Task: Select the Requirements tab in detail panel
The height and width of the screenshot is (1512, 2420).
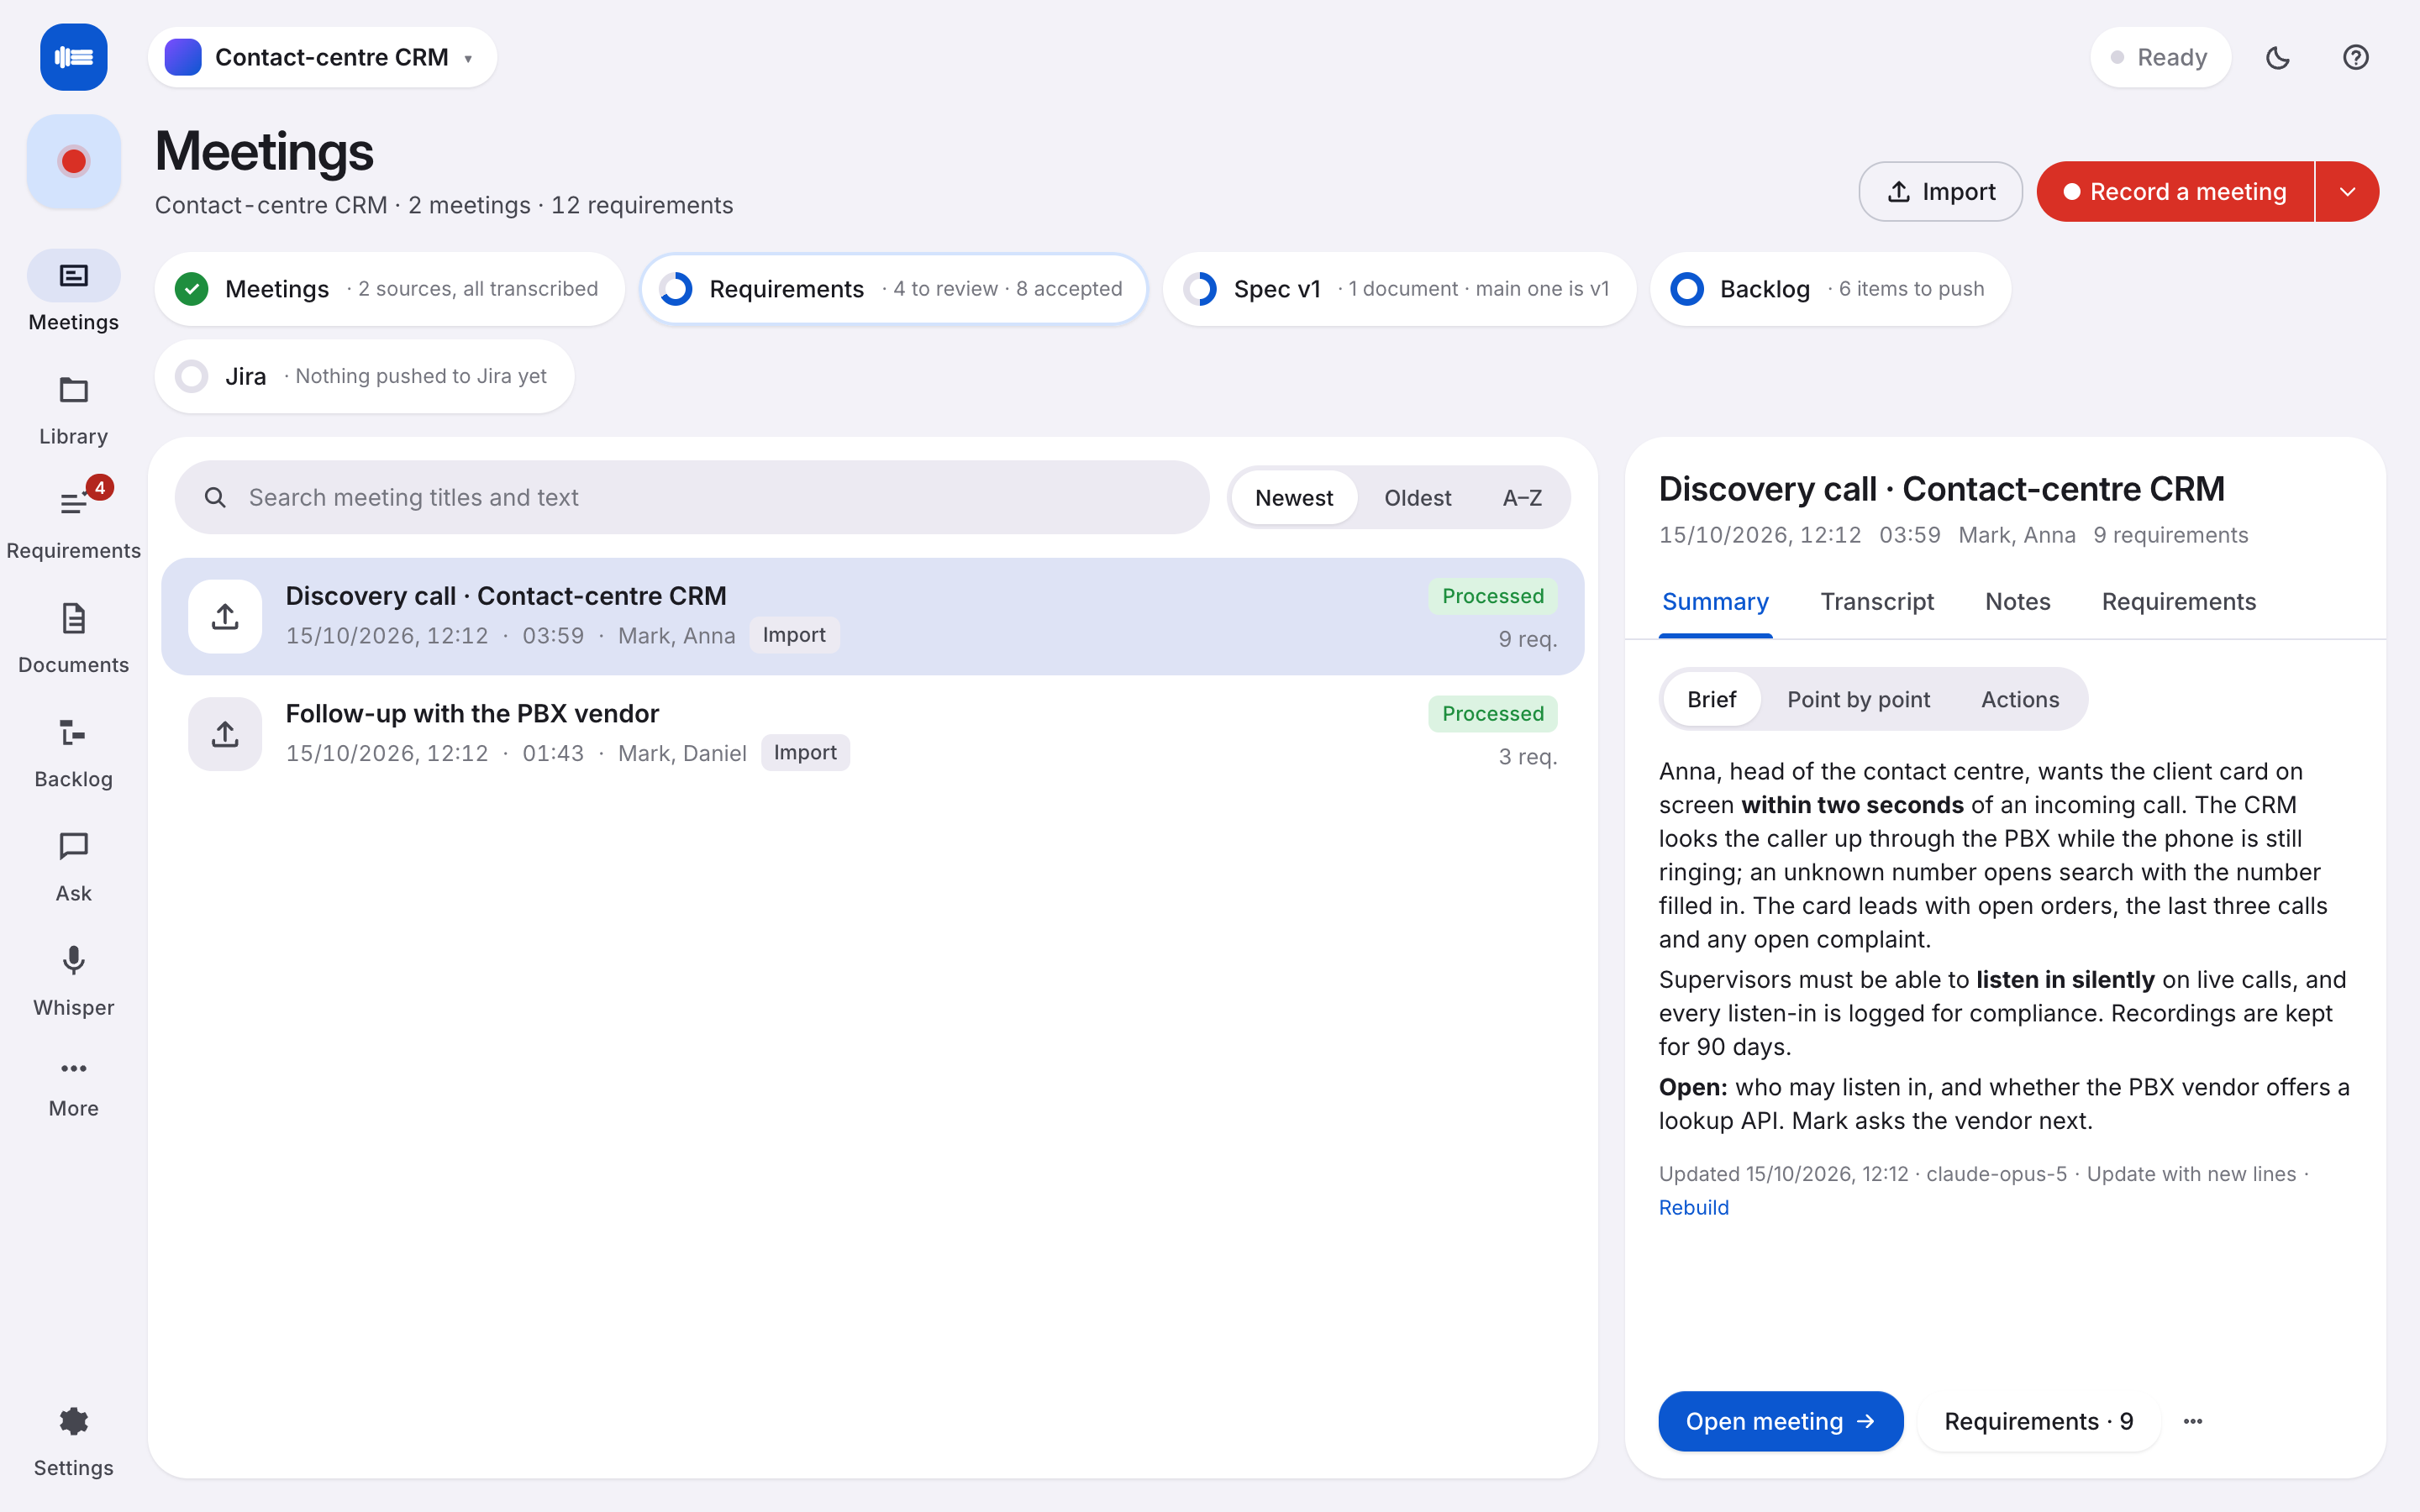Action: [x=2178, y=602]
